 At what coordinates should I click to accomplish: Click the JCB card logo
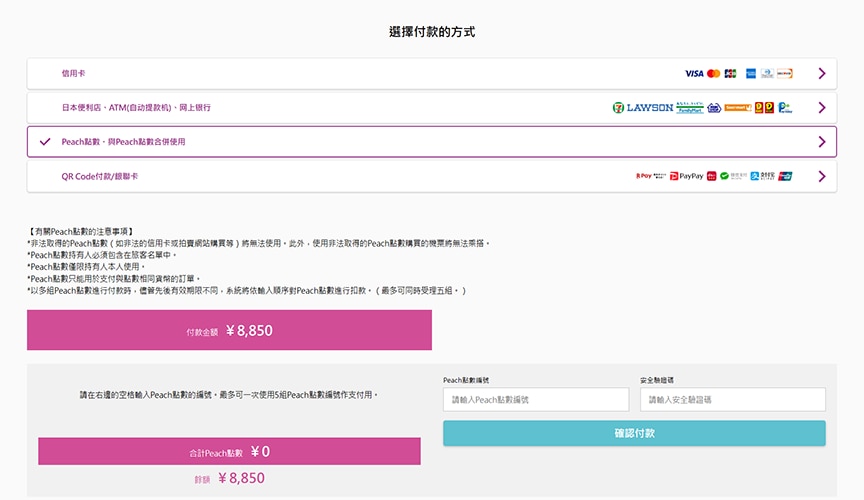[x=731, y=73]
